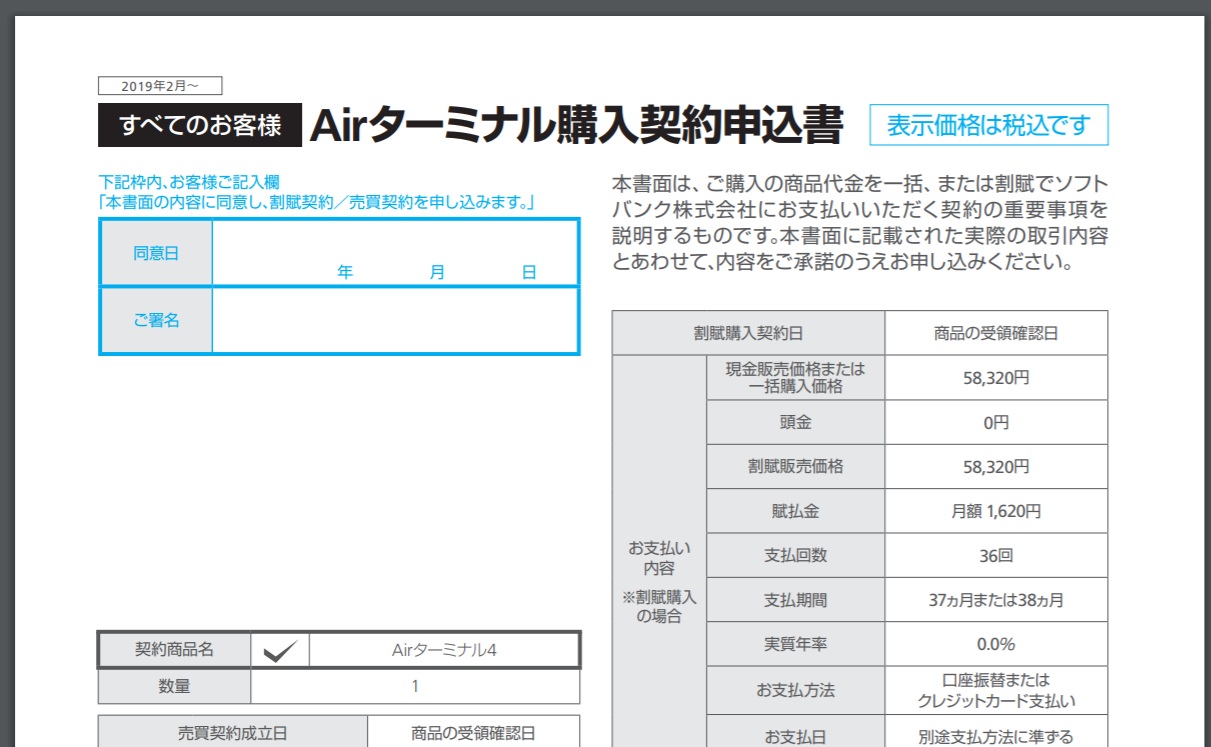Click the ご署名 signature field
1211x747 pixels.
pos(395,320)
